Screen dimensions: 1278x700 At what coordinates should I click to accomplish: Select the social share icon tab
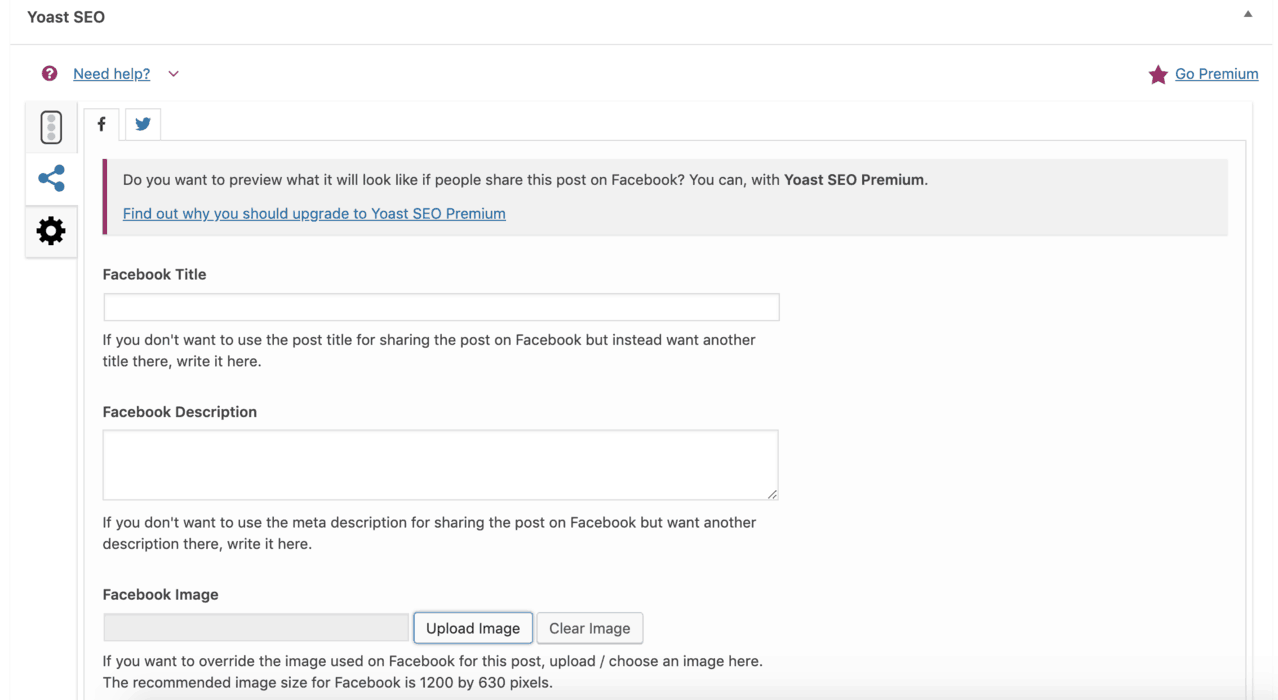click(x=51, y=179)
